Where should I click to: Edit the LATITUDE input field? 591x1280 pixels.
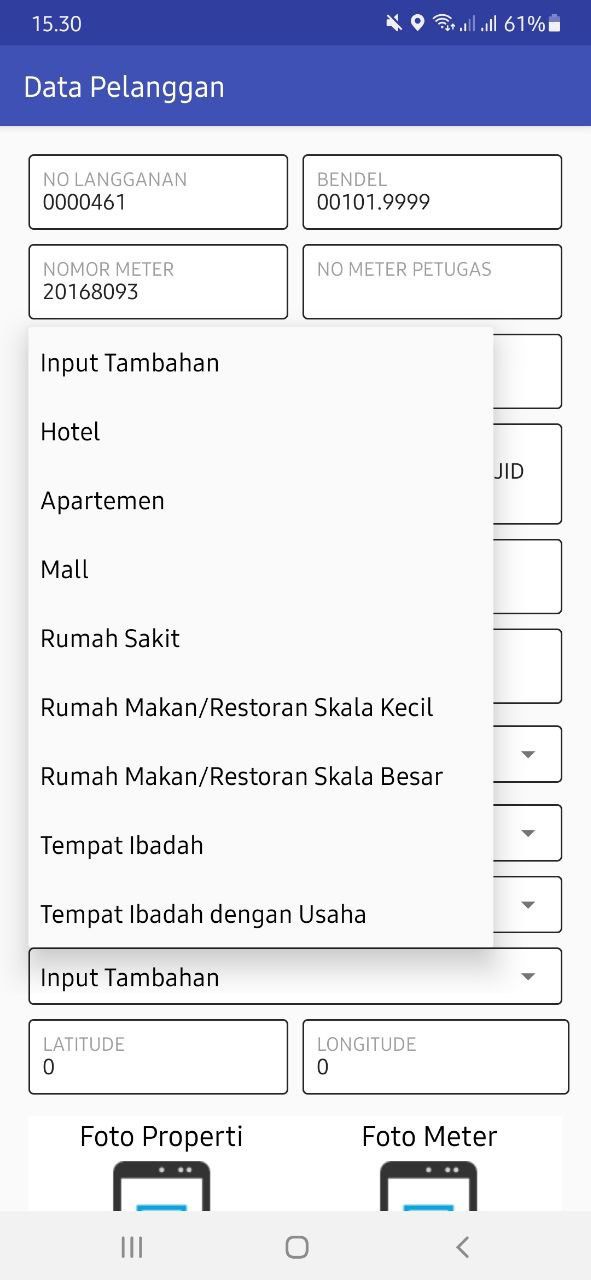(x=158, y=1057)
